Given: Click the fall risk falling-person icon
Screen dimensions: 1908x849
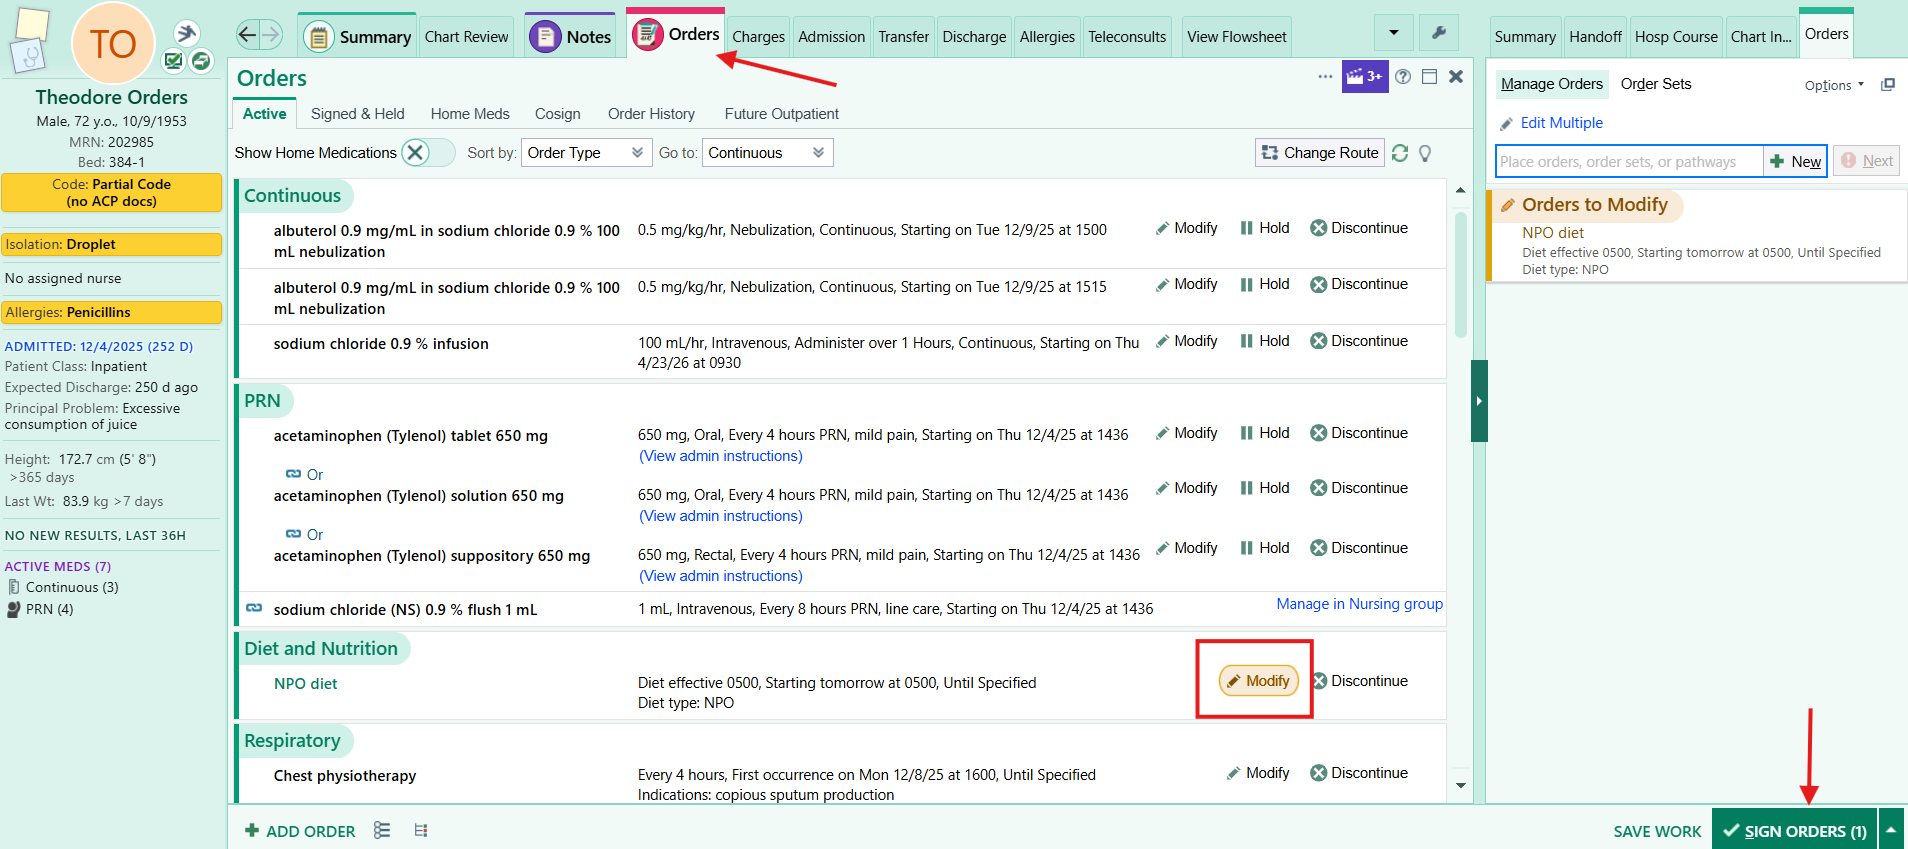Looking at the screenshot, I should point(186,34).
